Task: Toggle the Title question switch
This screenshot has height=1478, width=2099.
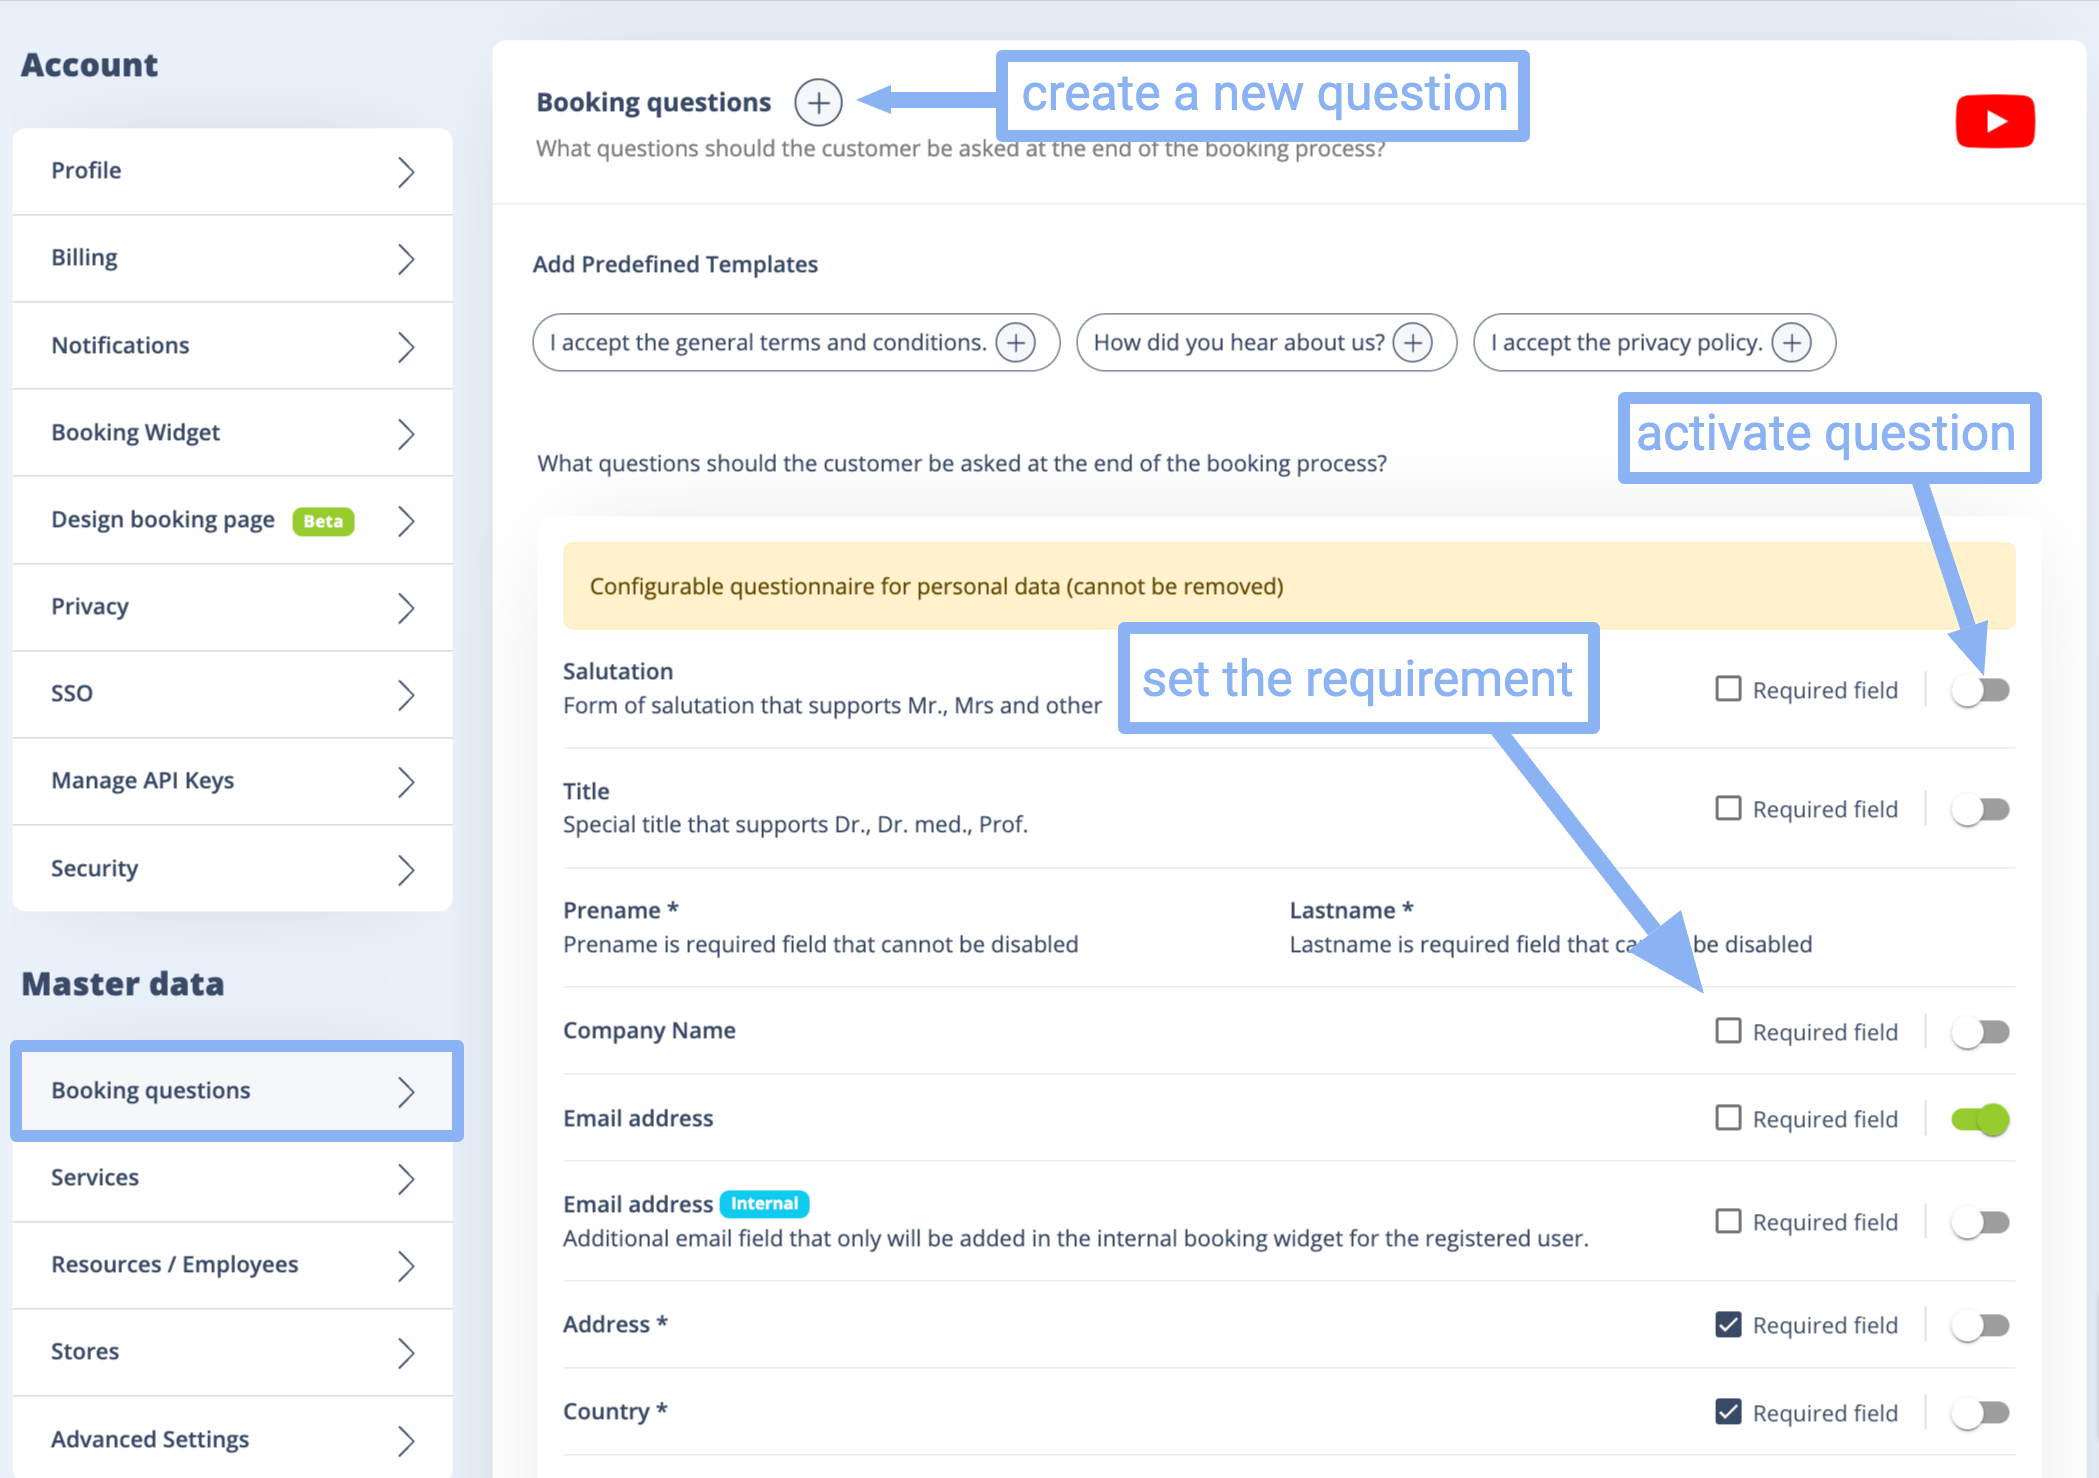Action: pyautogui.click(x=1980, y=809)
